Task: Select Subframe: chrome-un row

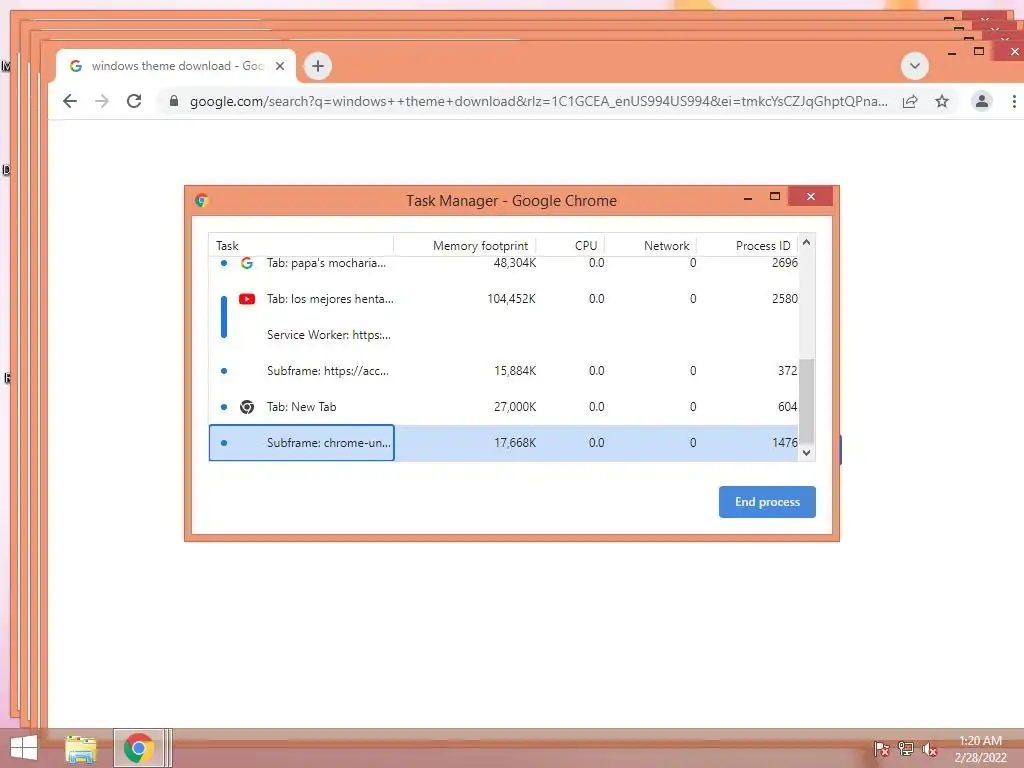Action: (504, 443)
